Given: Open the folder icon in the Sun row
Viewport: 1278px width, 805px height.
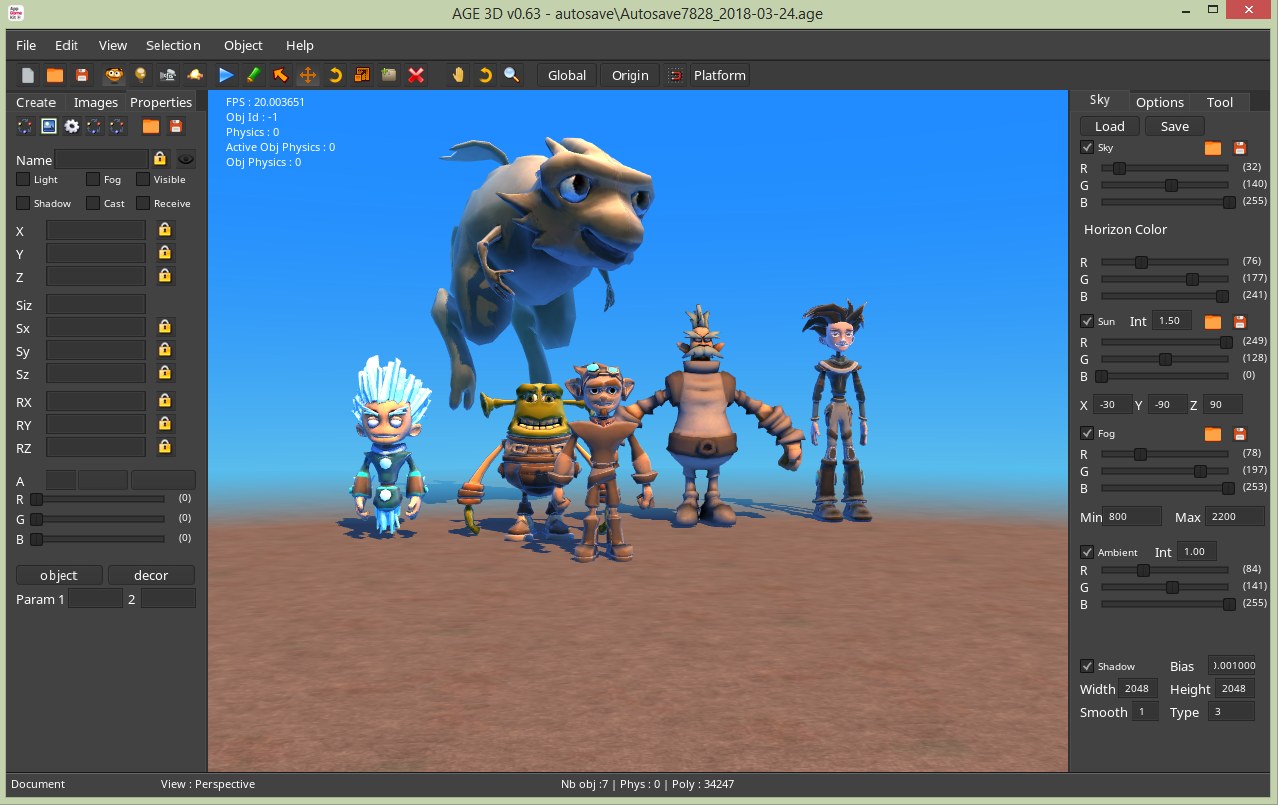Looking at the screenshot, I should point(1213,322).
